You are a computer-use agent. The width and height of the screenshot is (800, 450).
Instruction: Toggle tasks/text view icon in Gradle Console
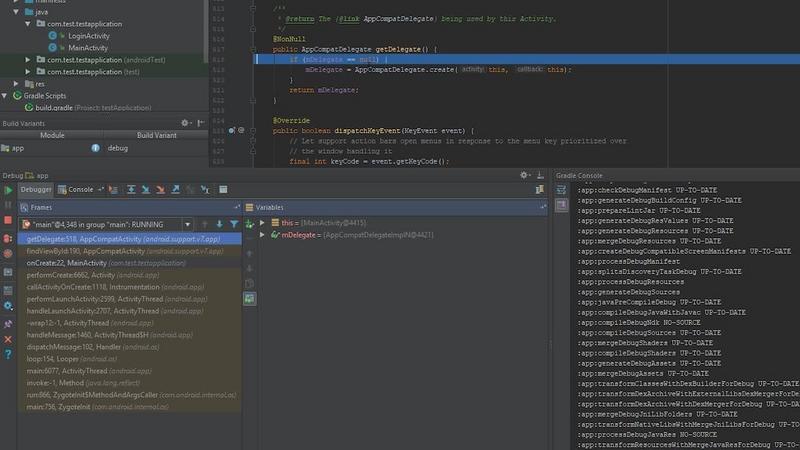[x=561, y=190]
